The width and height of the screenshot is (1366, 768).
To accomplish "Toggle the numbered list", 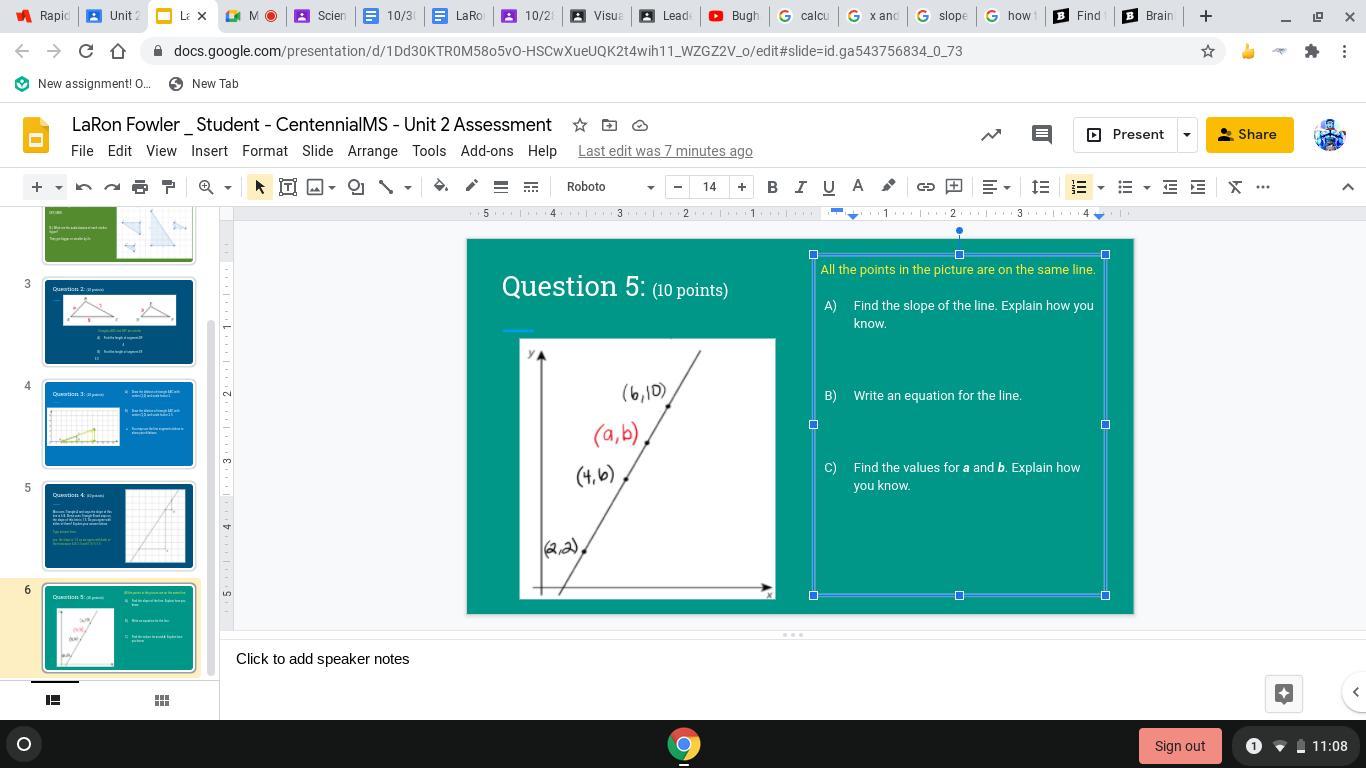I will pos(1078,187).
